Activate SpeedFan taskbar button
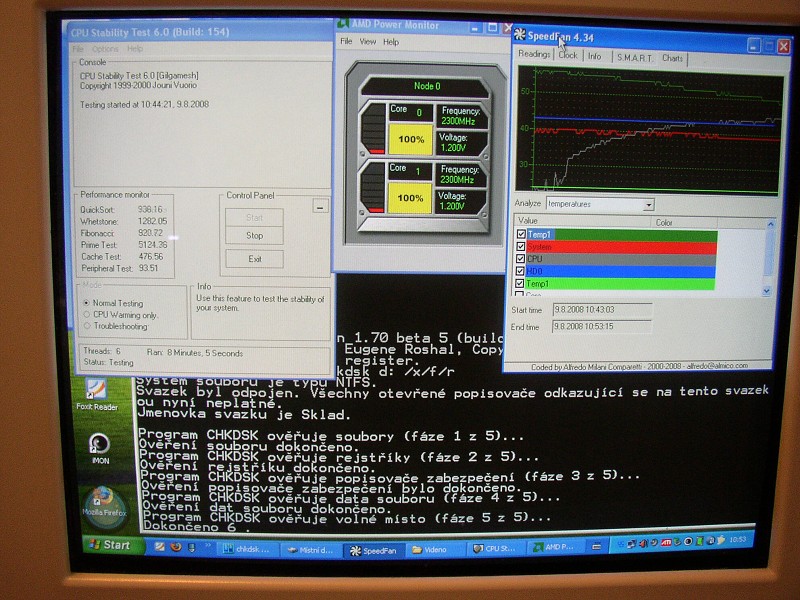The width and height of the screenshot is (800, 600). tap(373, 551)
